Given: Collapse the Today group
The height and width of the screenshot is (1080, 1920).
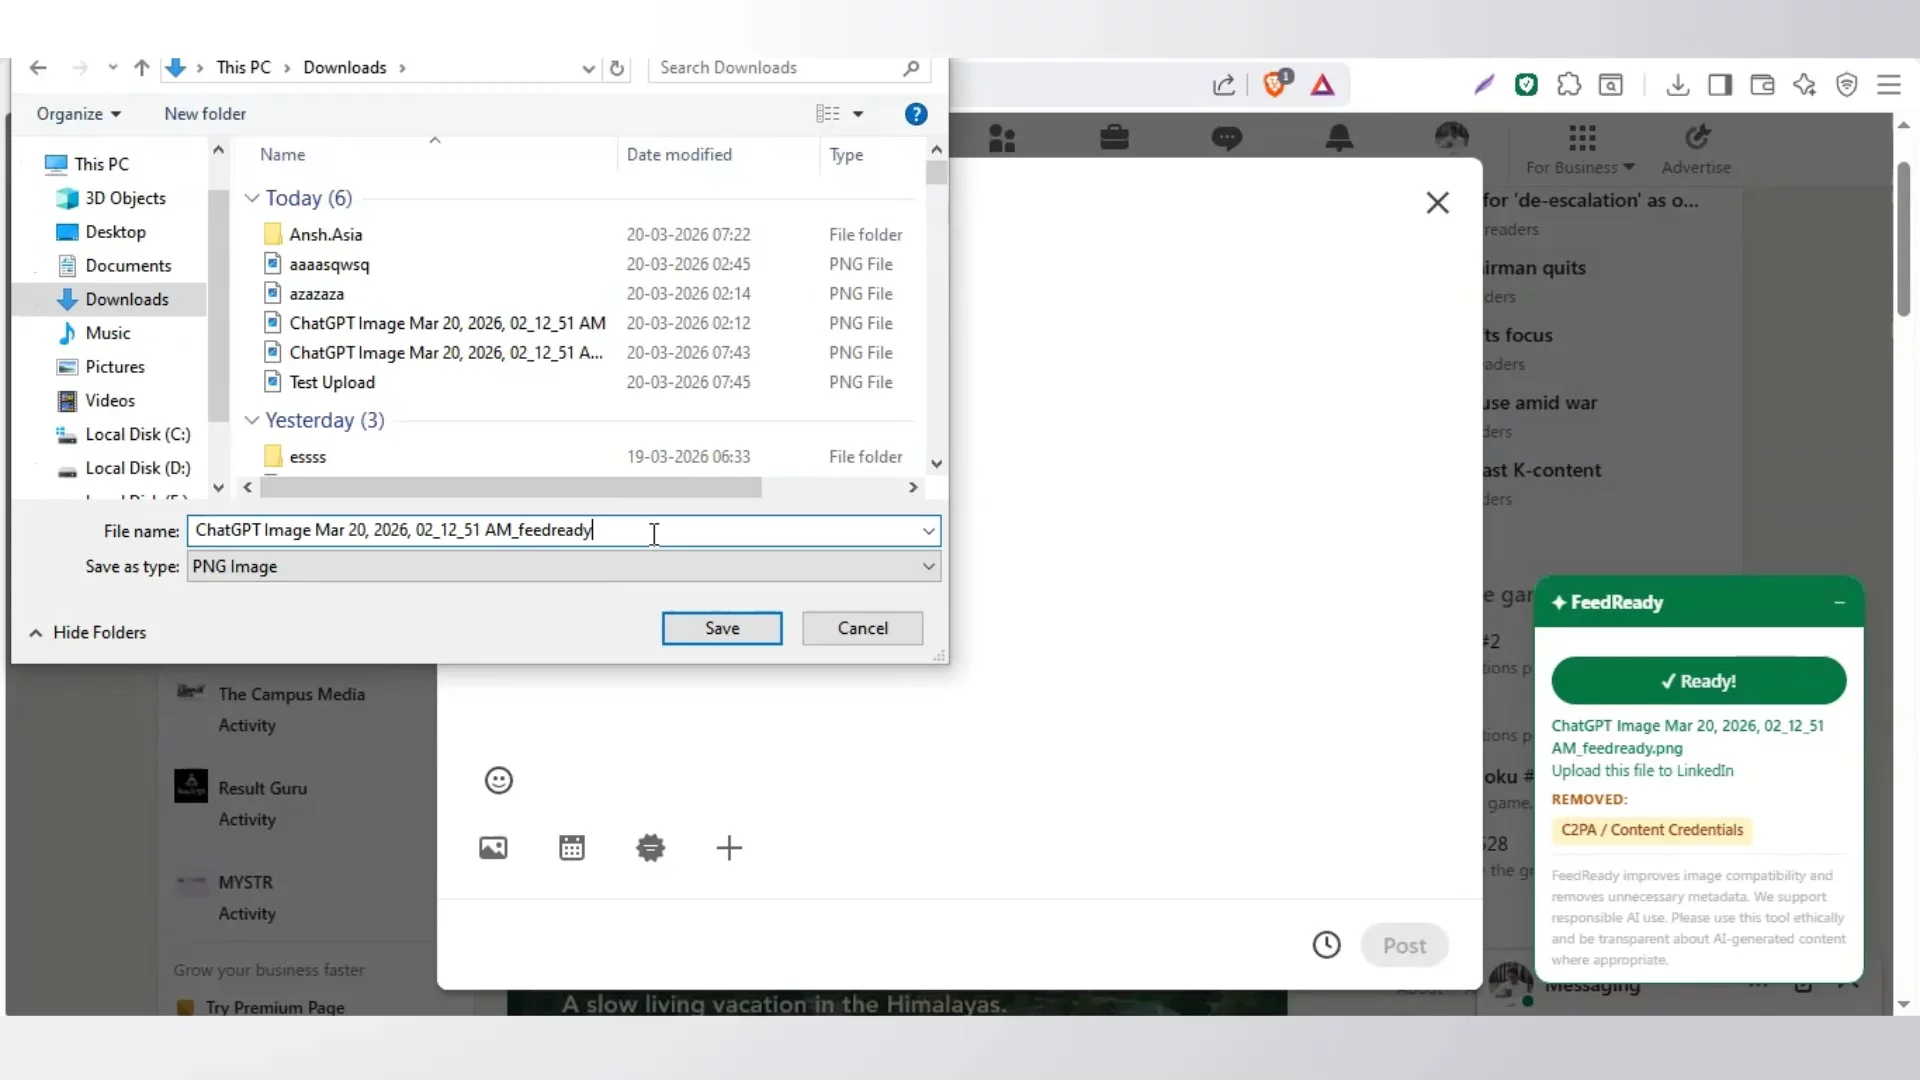Looking at the screenshot, I should 252,198.
